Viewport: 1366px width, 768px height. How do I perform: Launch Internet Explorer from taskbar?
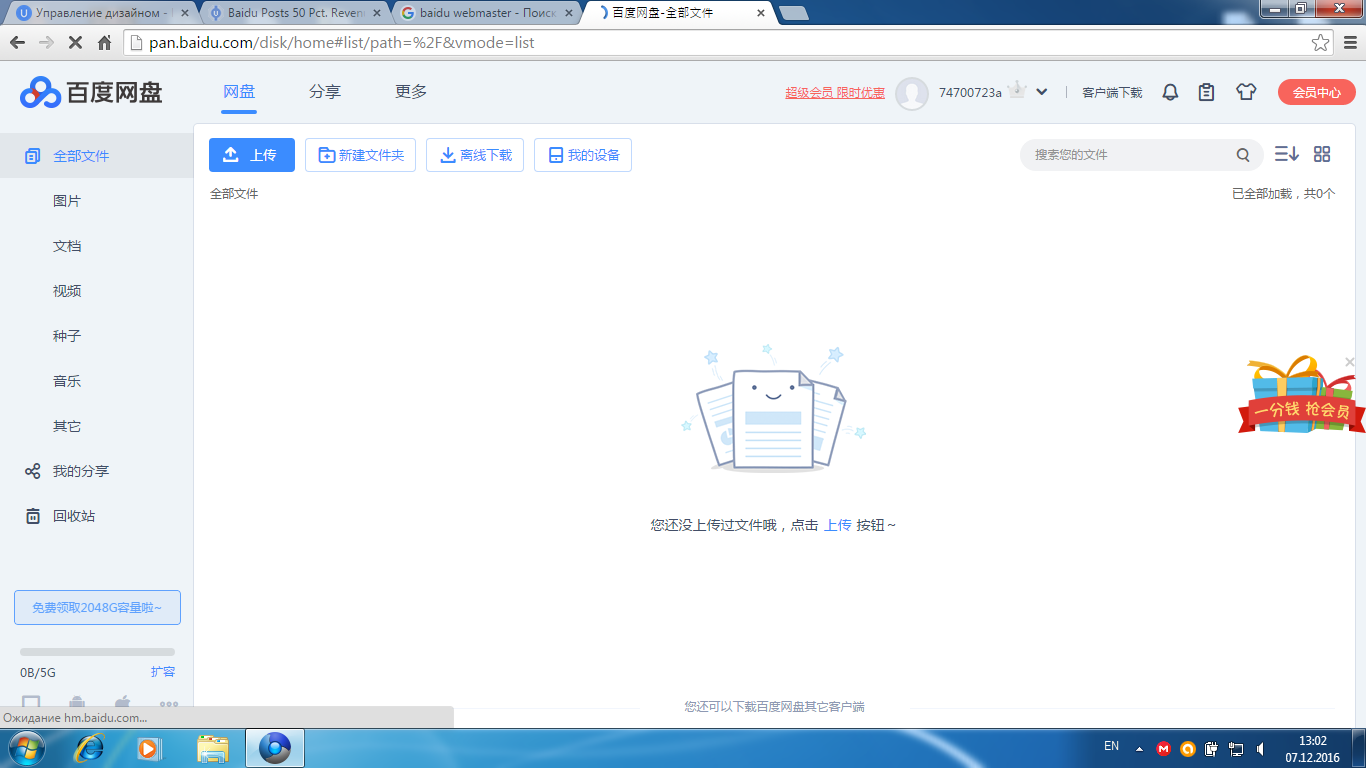(x=91, y=747)
